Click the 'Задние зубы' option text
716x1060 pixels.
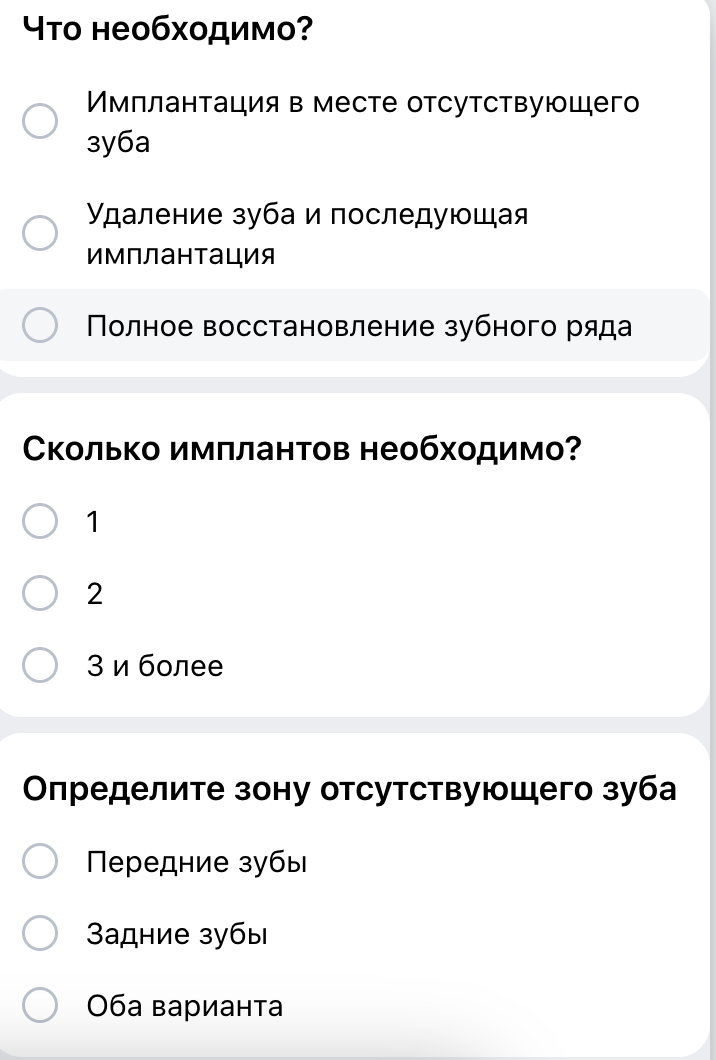tap(177, 935)
